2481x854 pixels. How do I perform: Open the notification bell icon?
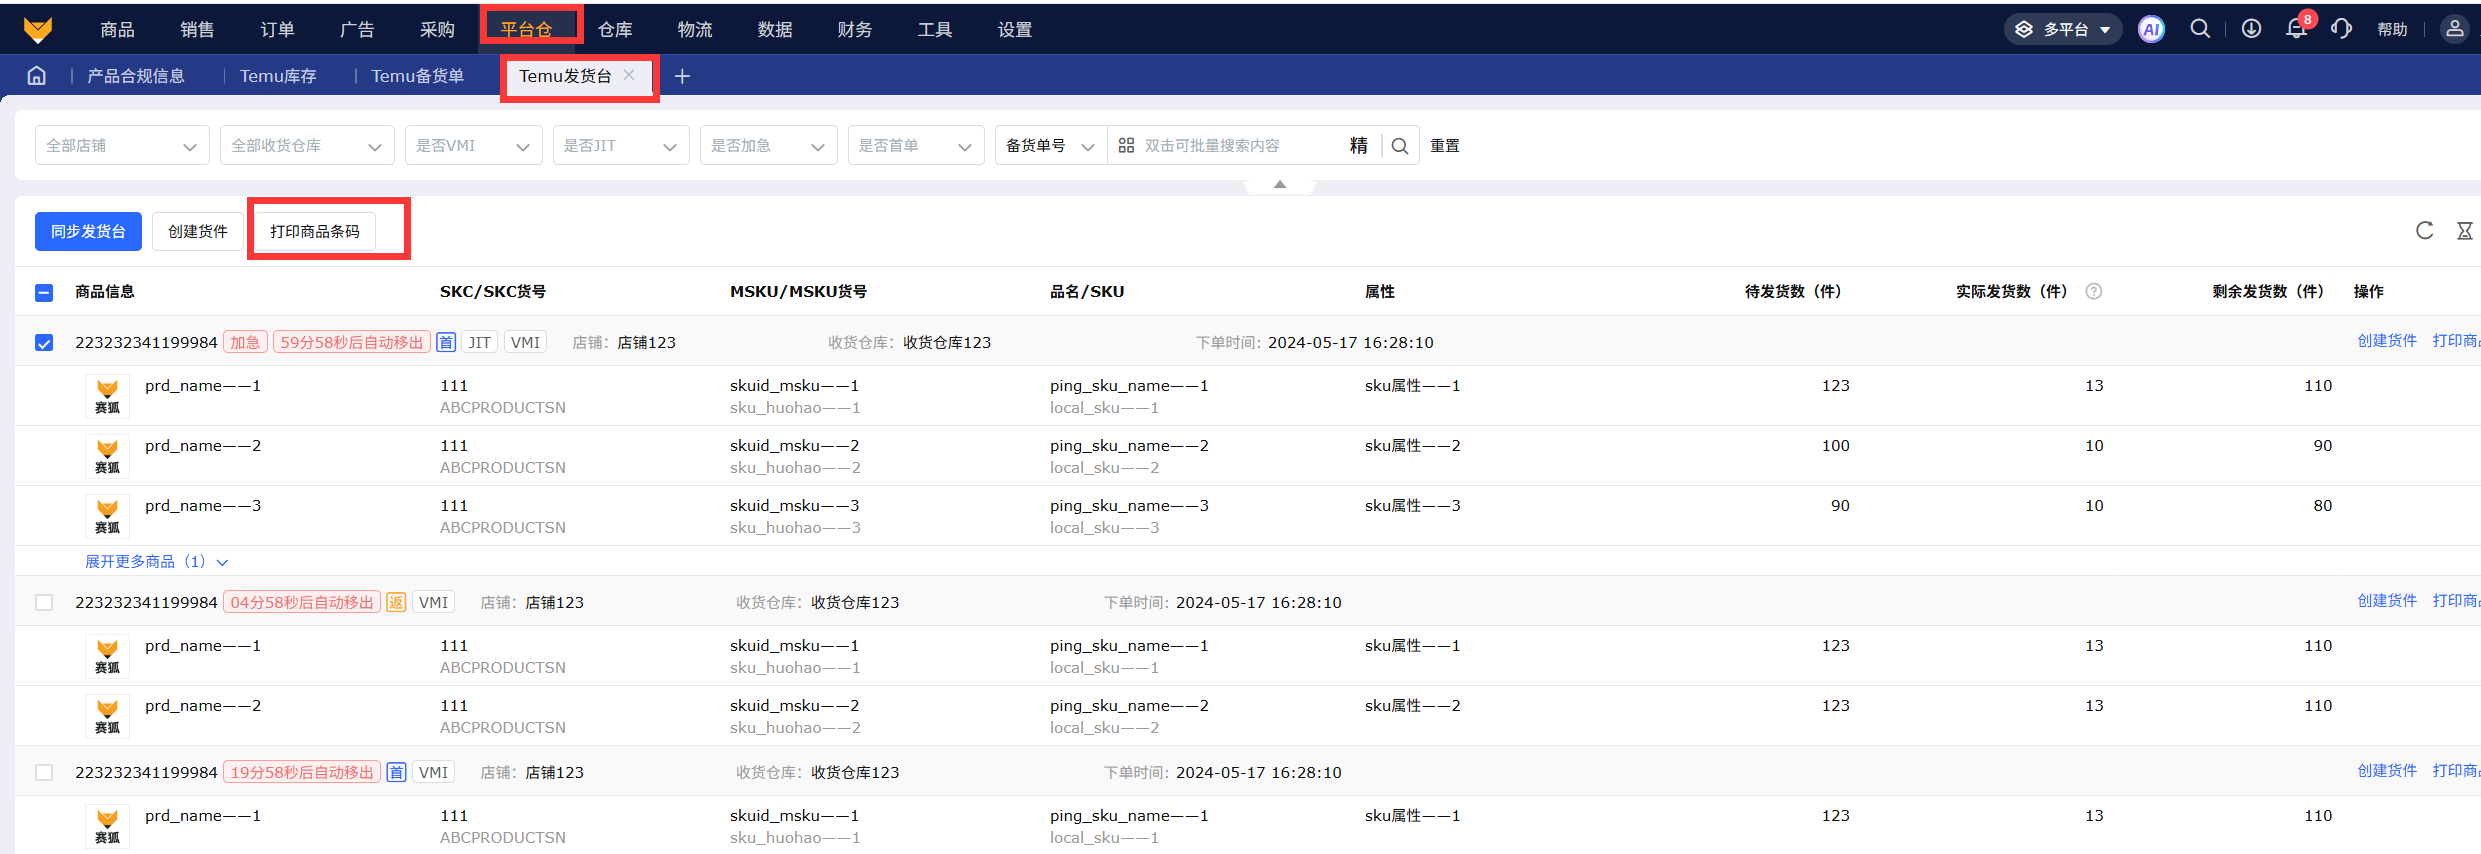click(2296, 29)
